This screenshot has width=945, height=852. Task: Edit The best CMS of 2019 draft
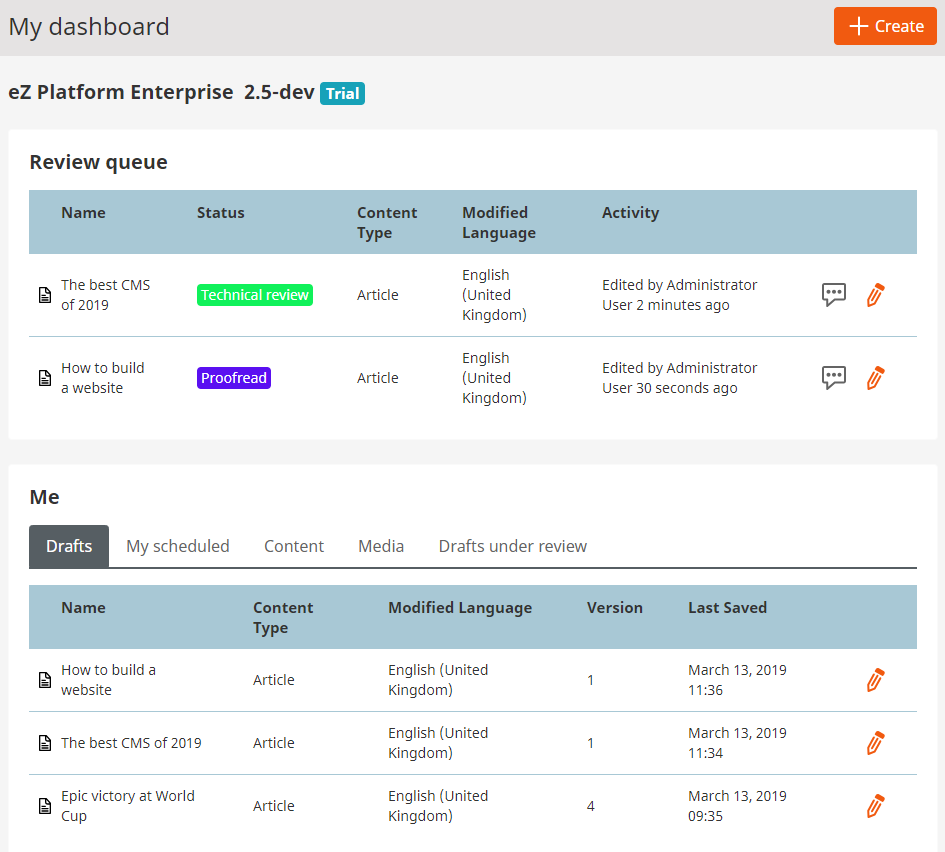pos(876,743)
